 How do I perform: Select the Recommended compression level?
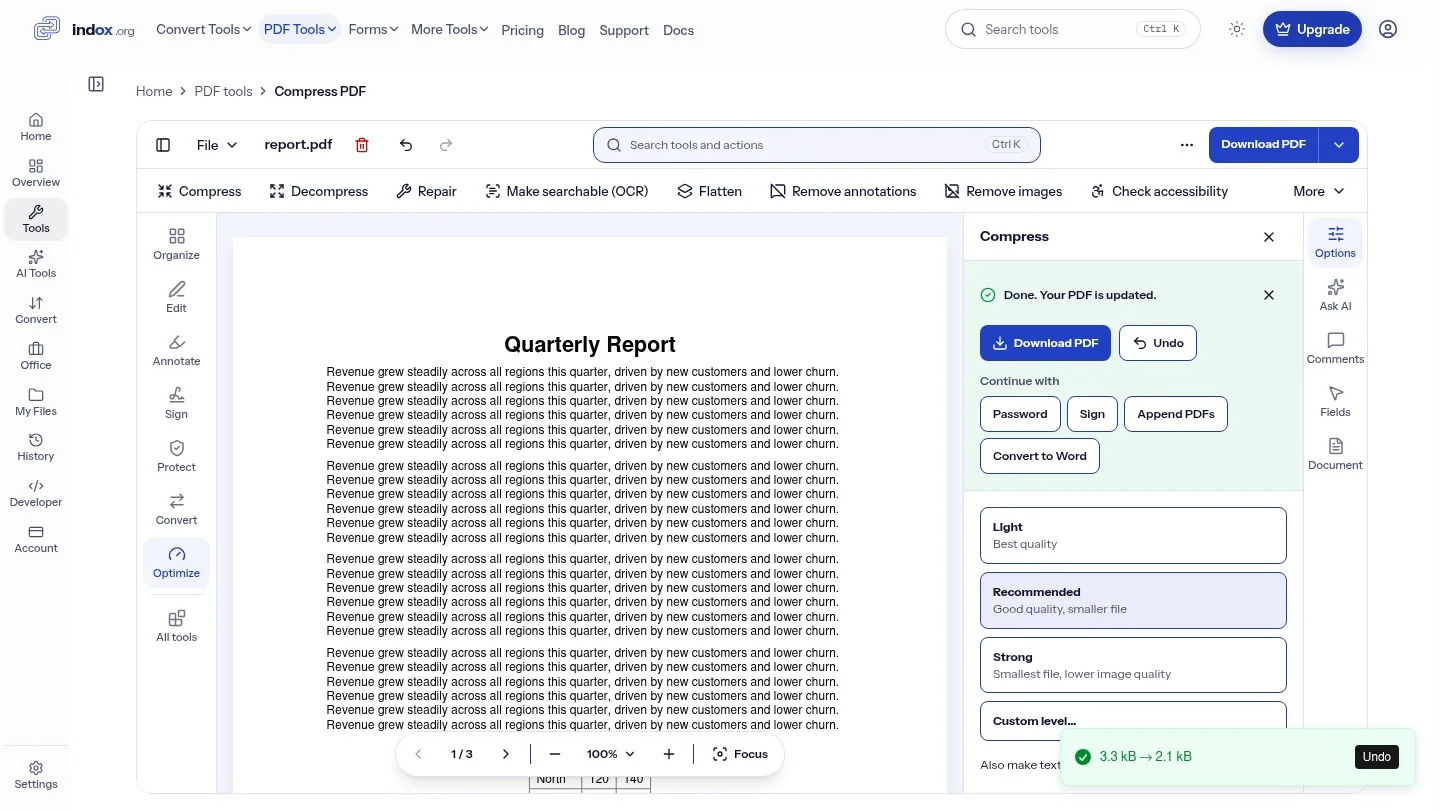point(1133,600)
